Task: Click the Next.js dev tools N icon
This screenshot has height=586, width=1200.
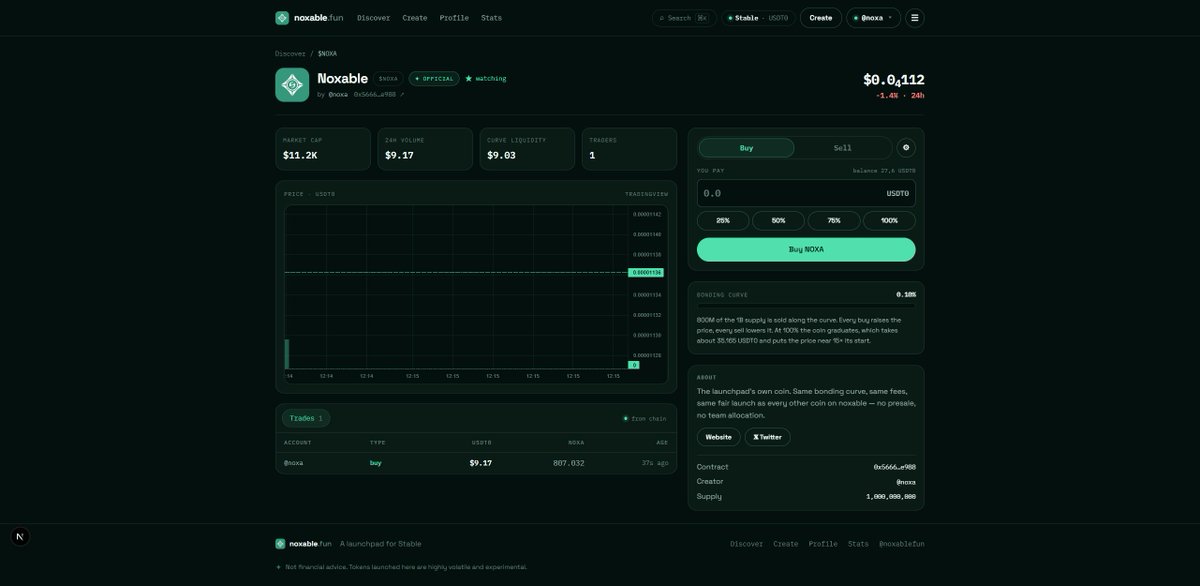Action: coord(20,537)
